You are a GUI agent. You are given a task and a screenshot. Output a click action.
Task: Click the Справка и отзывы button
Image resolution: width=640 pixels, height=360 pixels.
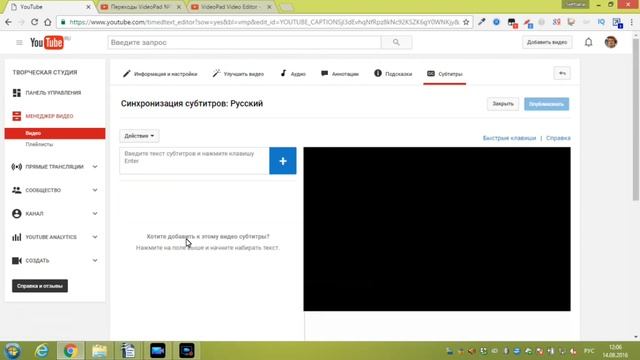[x=40, y=286]
